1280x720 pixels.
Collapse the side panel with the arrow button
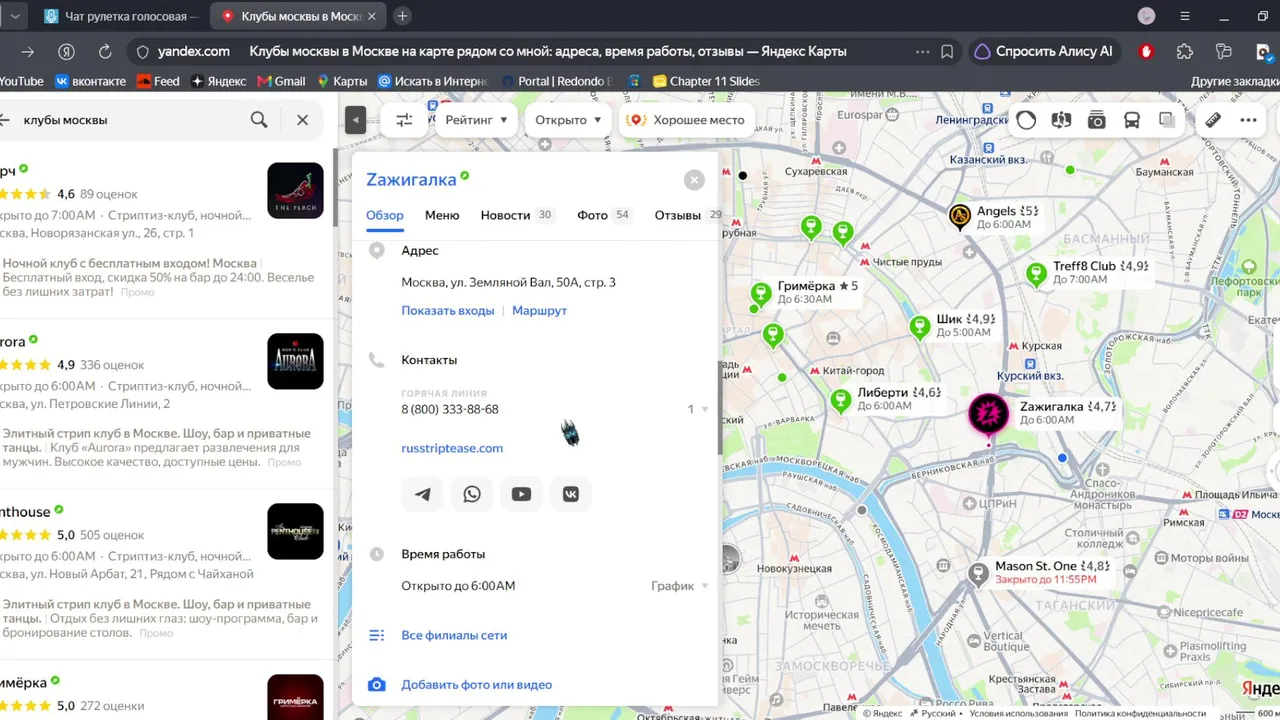click(355, 120)
